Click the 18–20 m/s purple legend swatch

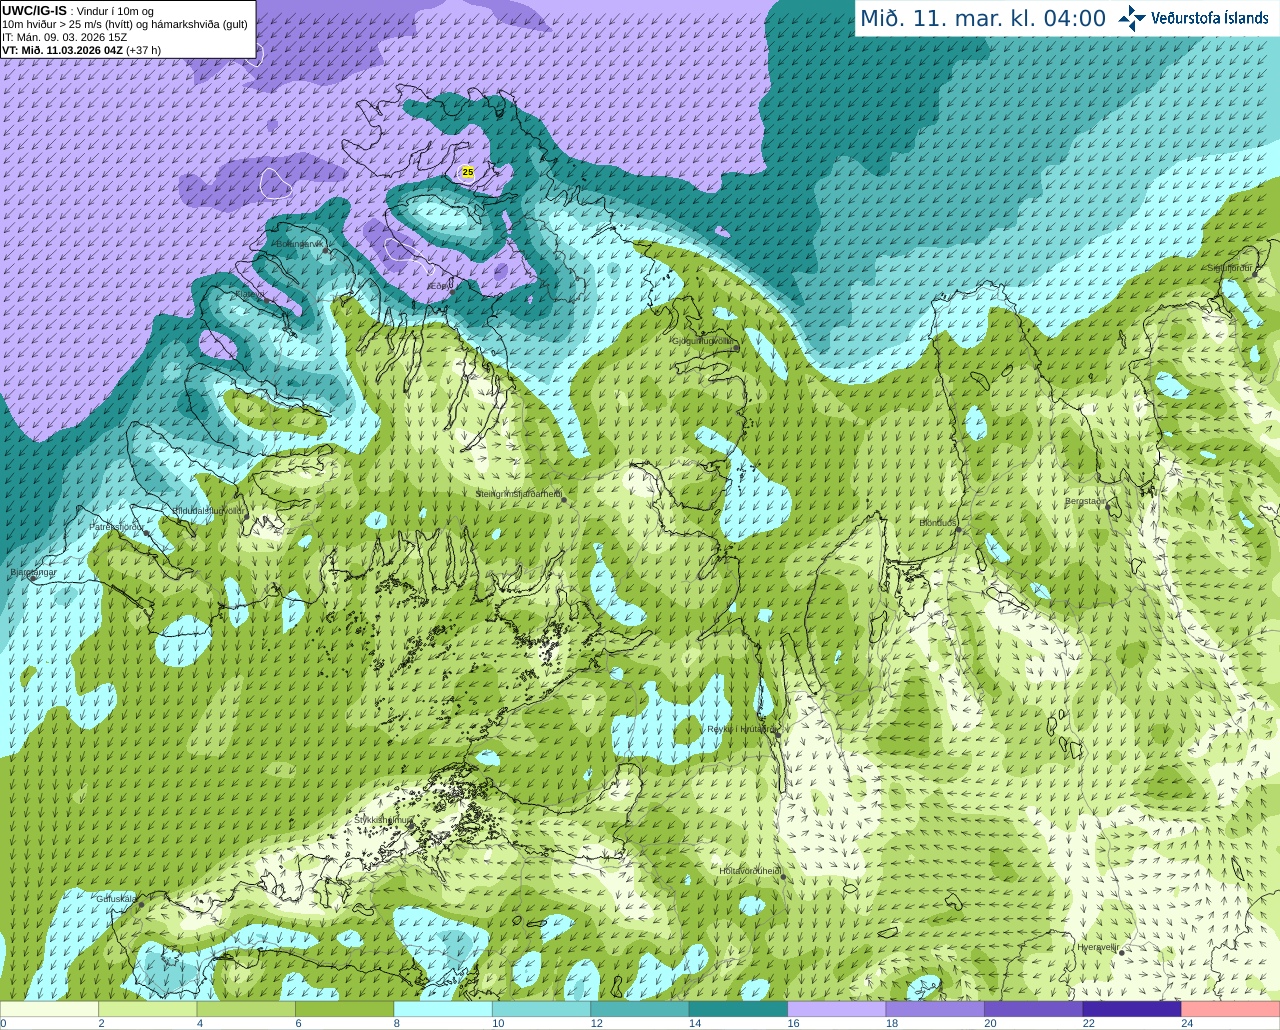tap(935, 1009)
